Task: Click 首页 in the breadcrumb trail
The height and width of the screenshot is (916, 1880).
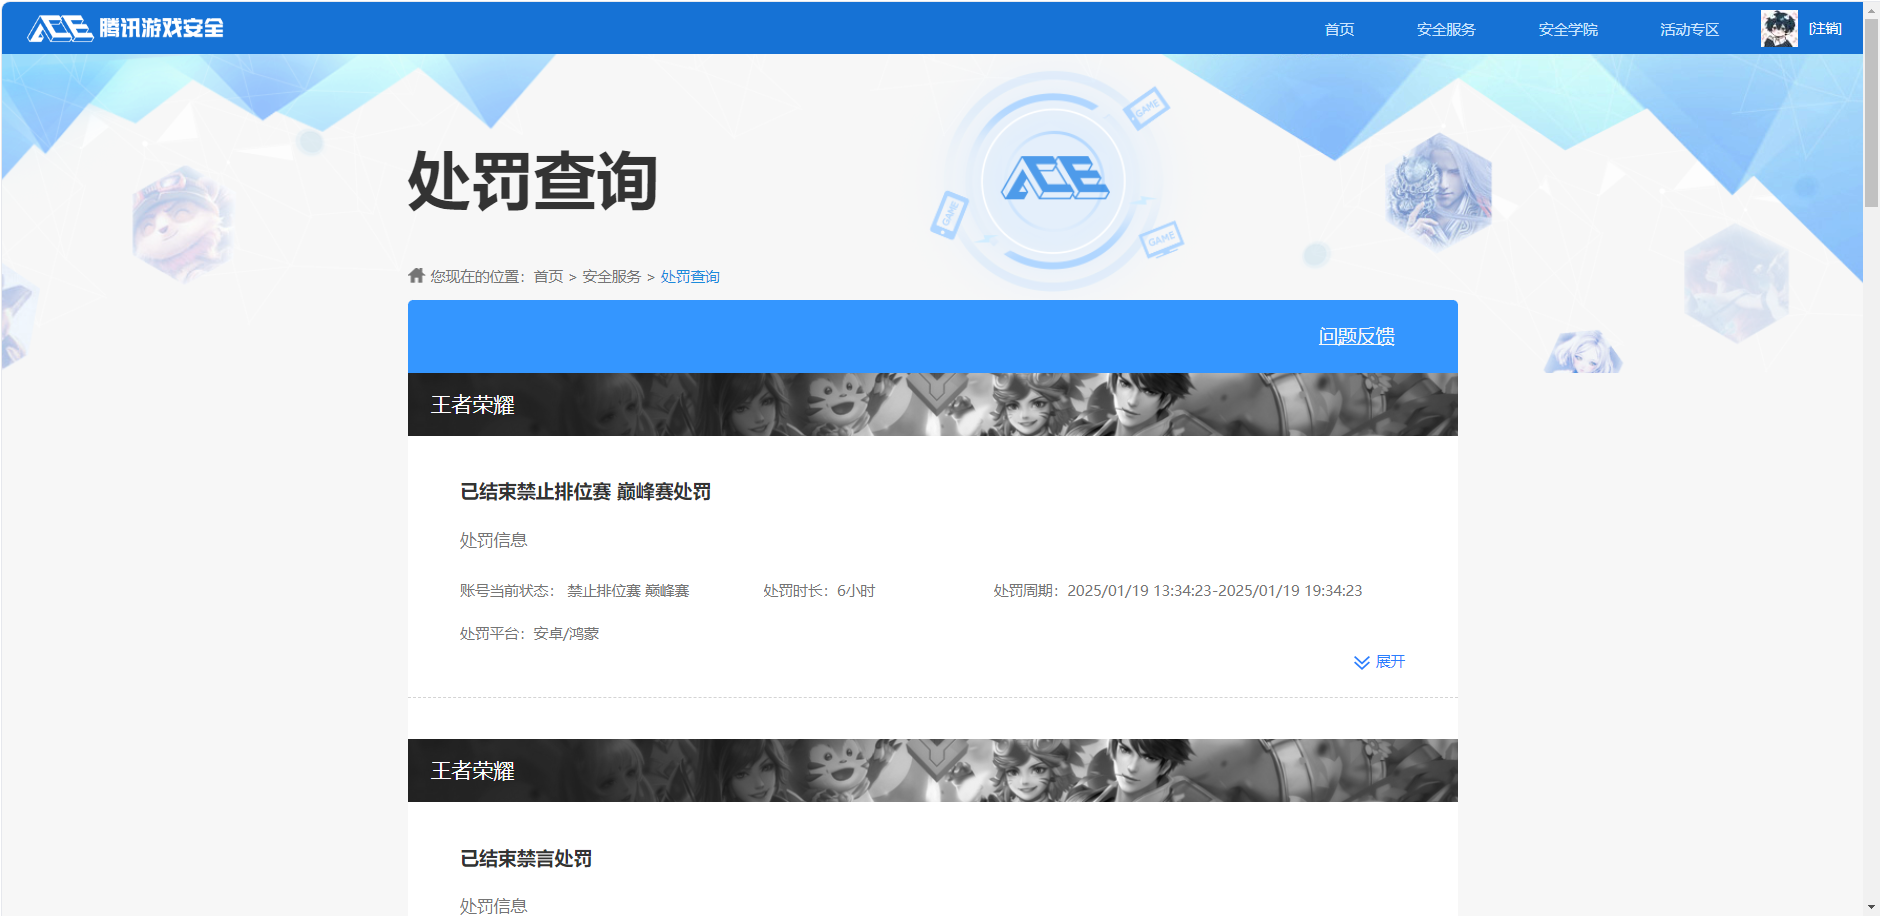Action: click(548, 277)
